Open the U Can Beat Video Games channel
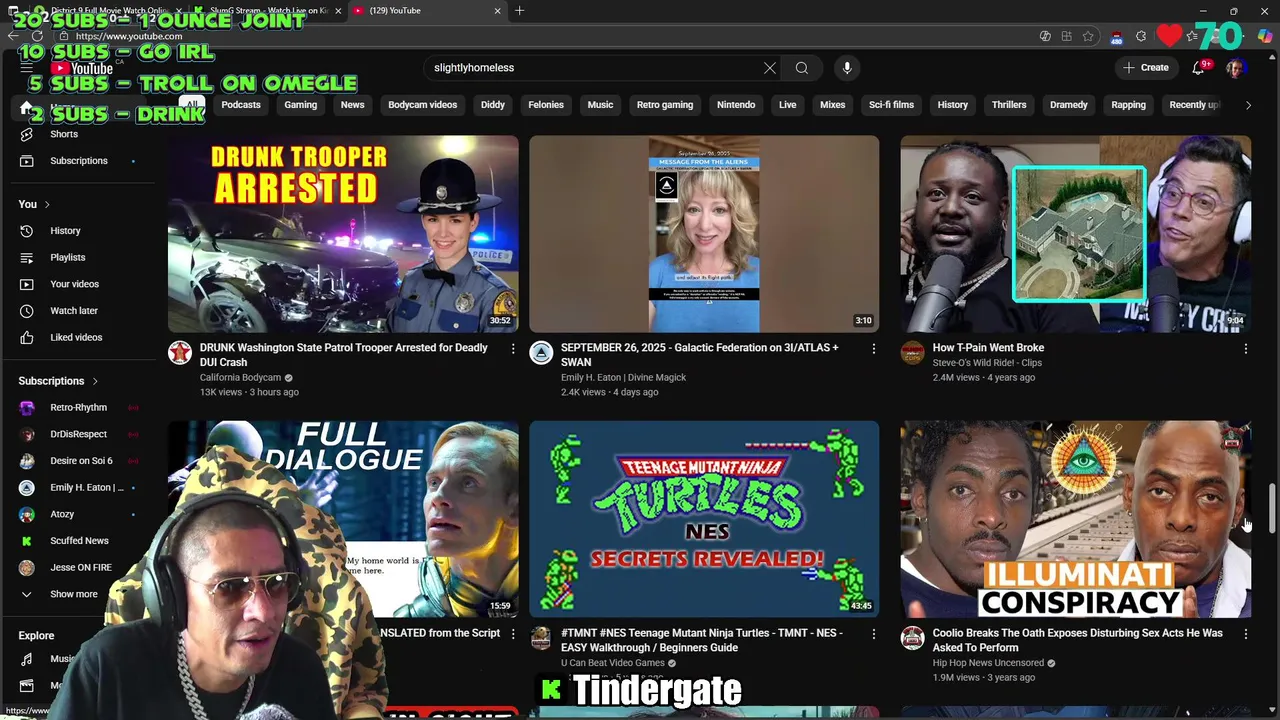 [x=613, y=663]
